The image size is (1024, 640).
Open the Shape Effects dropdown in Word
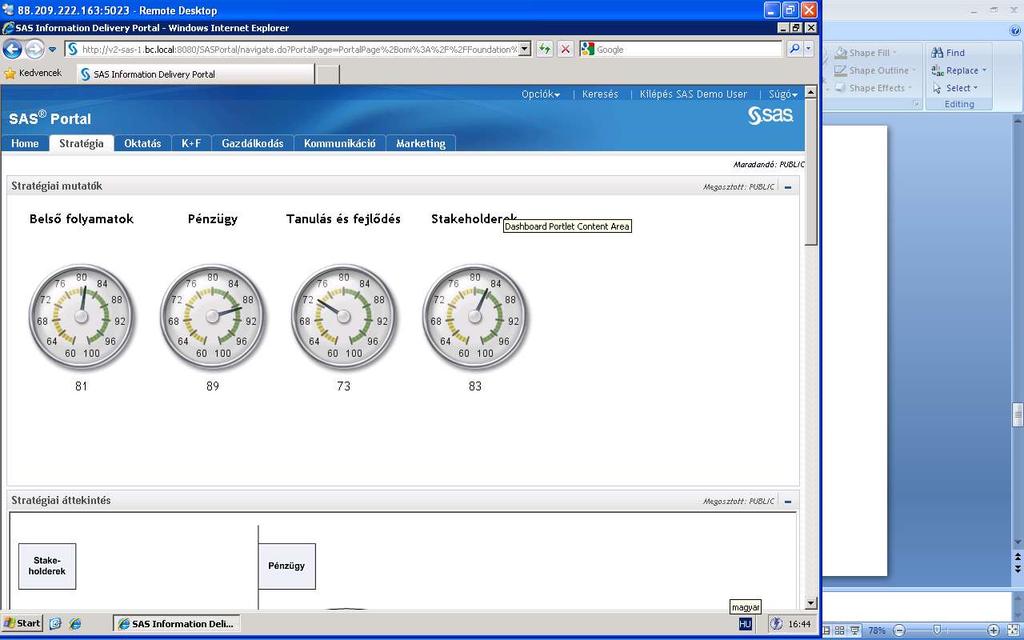pyautogui.click(x=873, y=88)
